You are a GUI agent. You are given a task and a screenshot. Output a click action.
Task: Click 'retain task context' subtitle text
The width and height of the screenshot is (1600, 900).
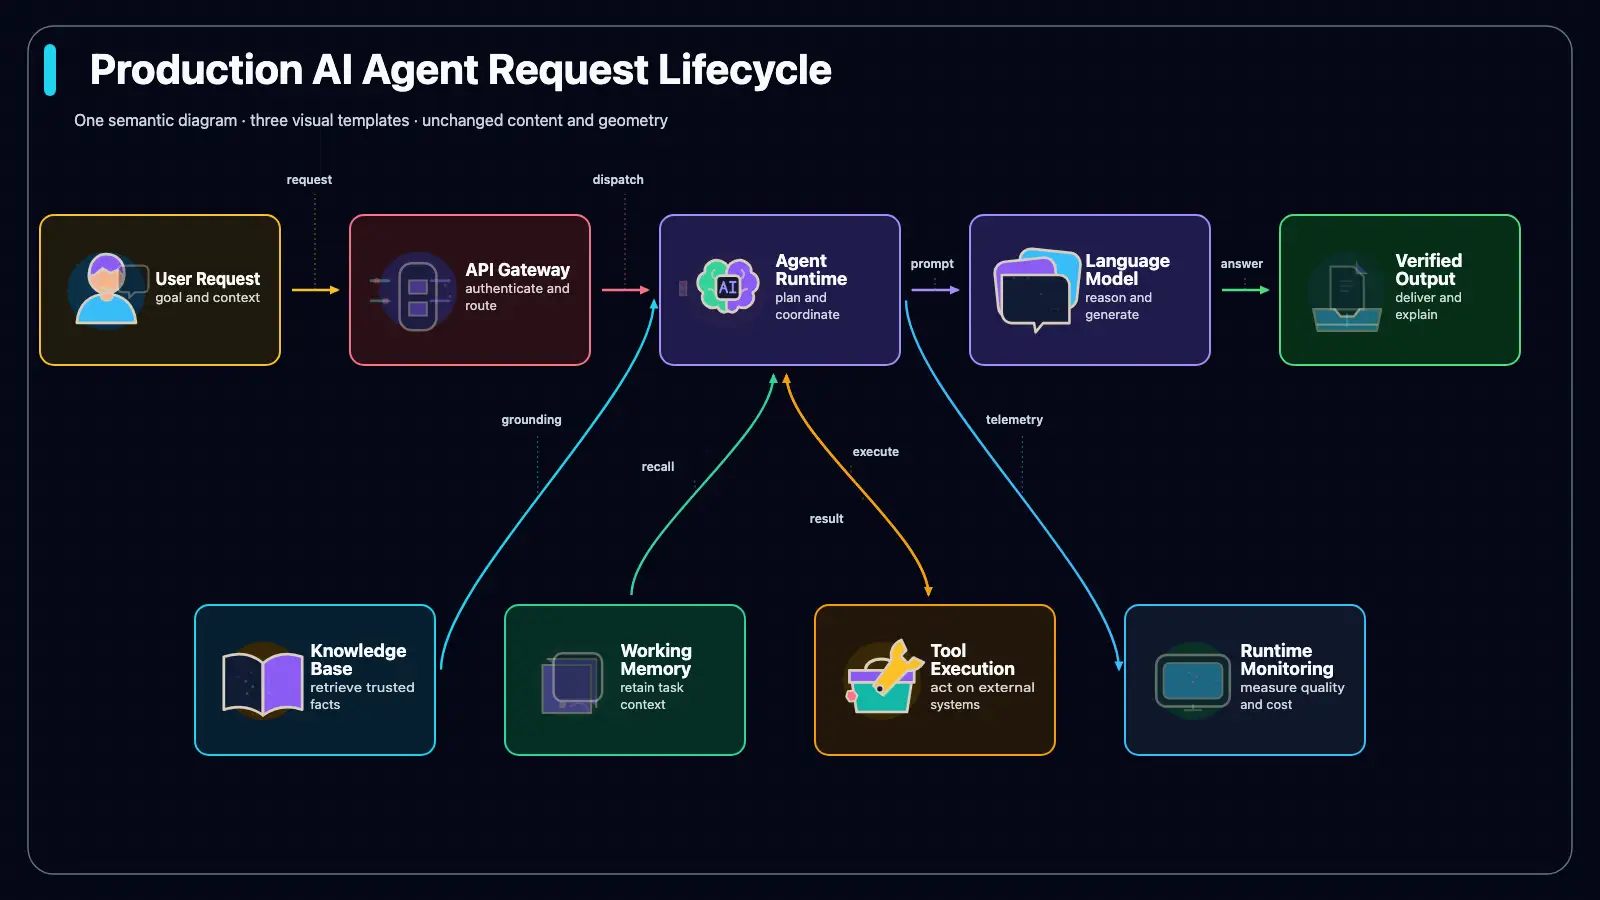tap(652, 696)
